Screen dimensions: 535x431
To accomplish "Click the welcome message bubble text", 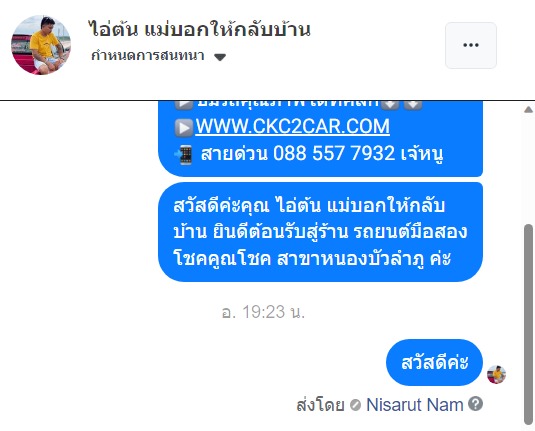I will [x=320, y=232].
